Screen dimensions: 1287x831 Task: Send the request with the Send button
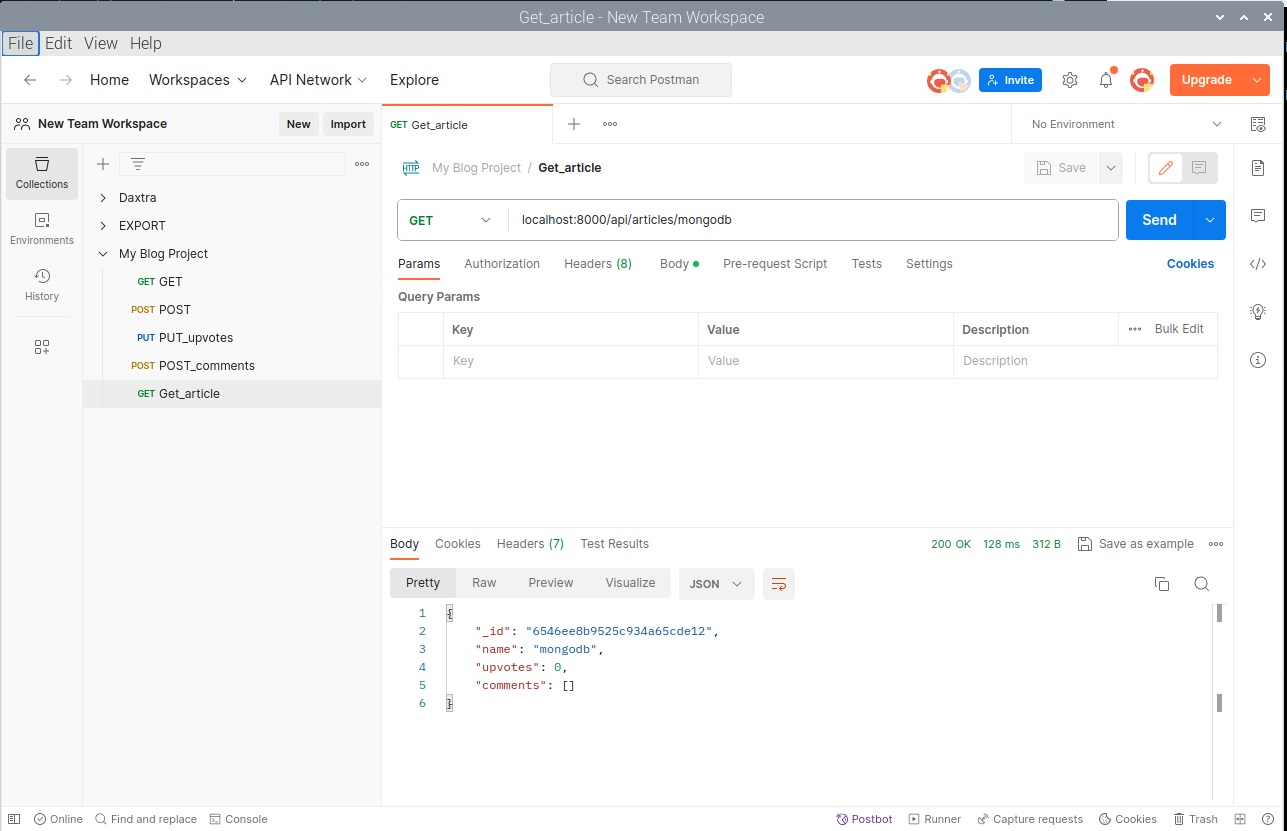pyautogui.click(x=1160, y=220)
